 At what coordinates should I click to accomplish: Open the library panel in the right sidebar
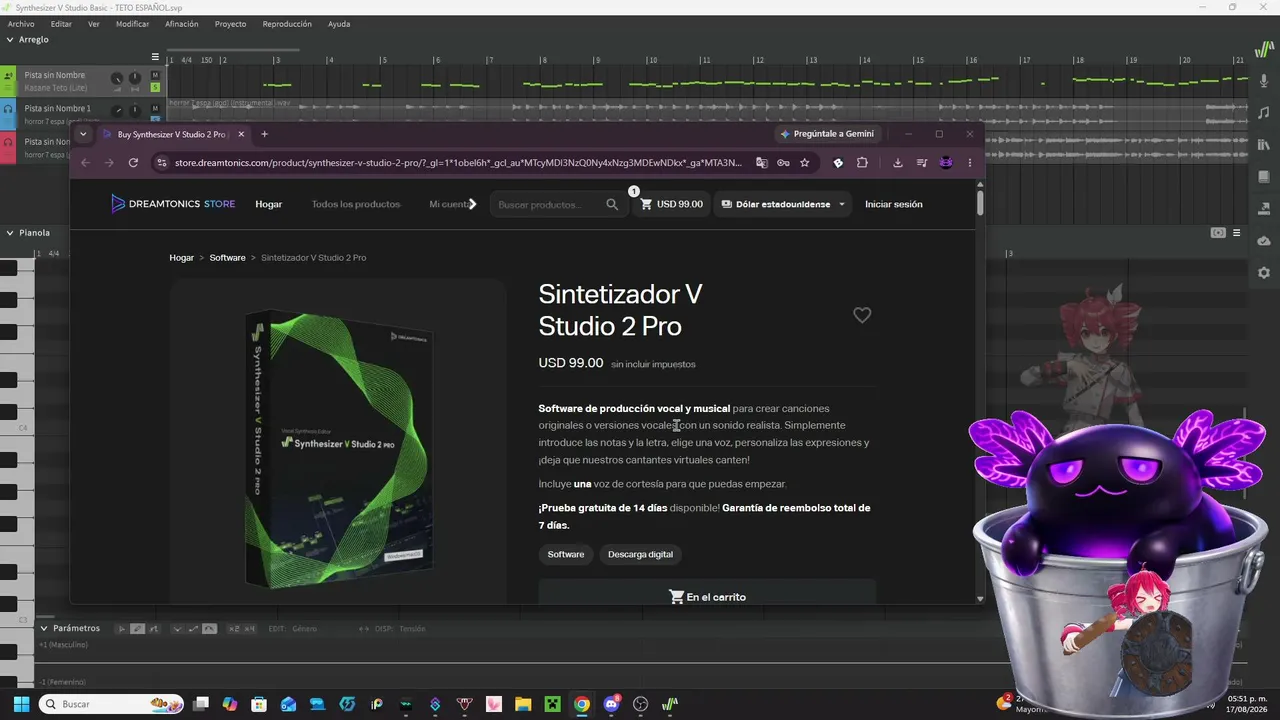[x=1264, y=145]
